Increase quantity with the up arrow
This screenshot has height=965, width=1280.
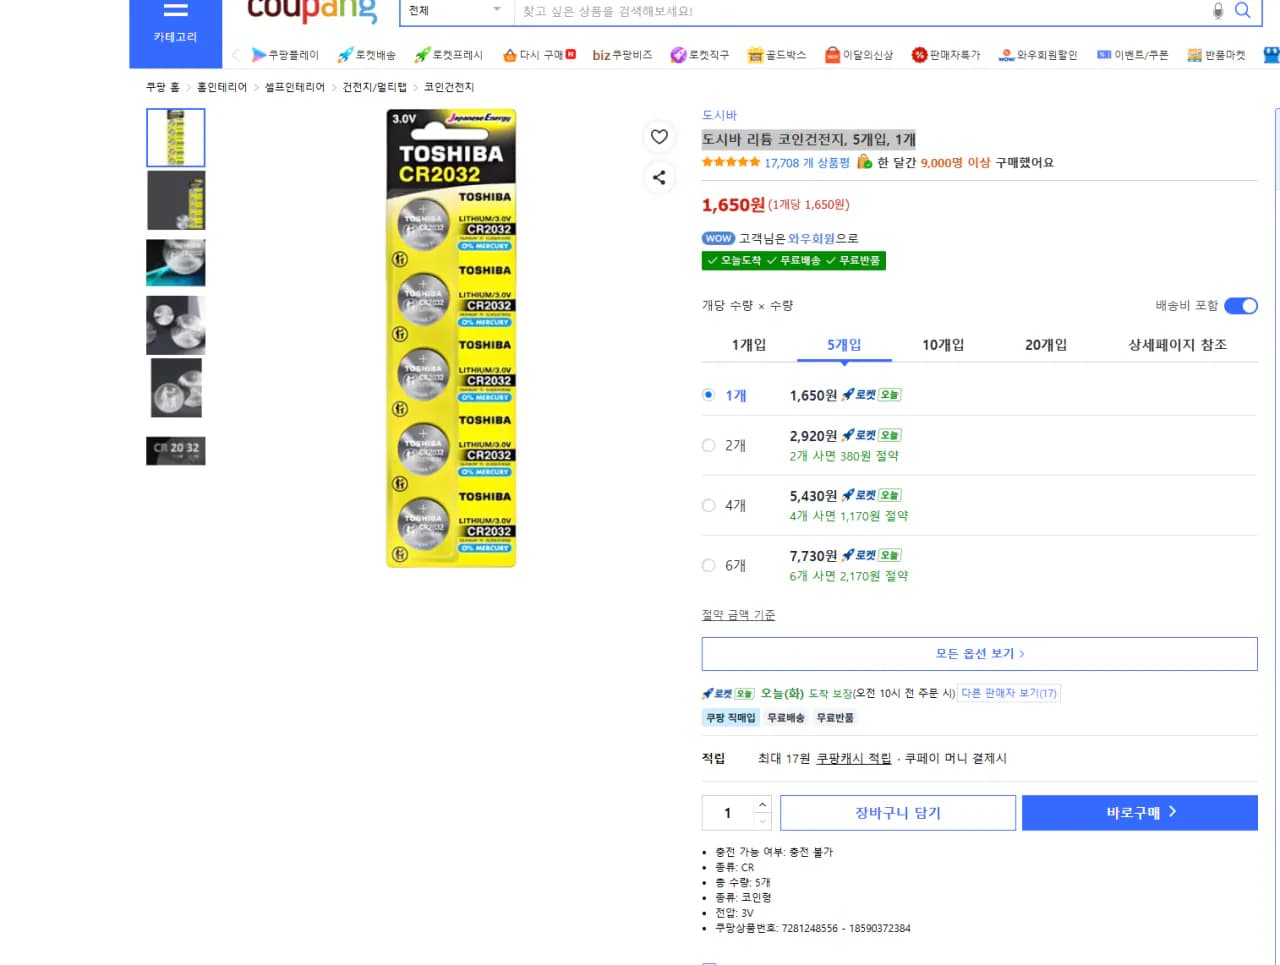click(762, 805)
